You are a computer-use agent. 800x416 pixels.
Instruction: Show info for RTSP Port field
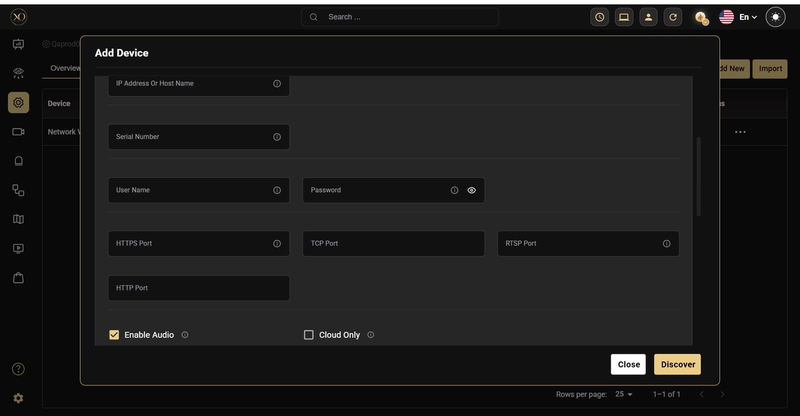click(666, 243)
